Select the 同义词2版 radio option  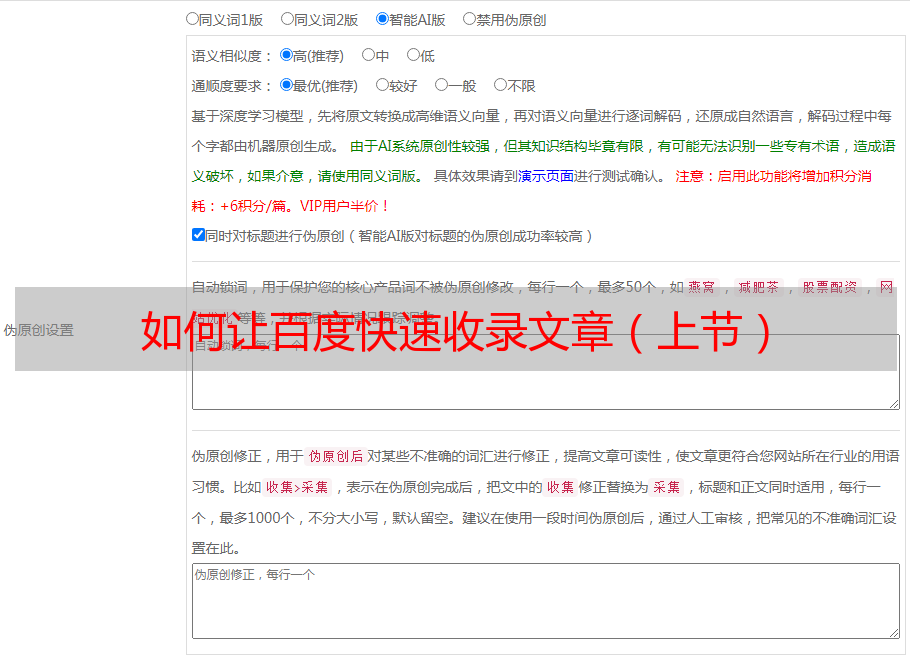pos(287,19)
